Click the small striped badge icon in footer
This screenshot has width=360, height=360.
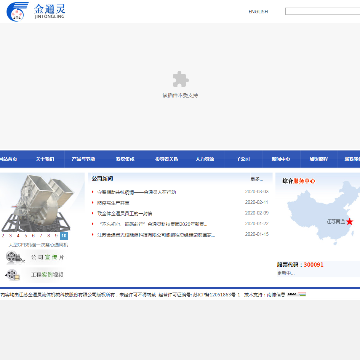[302, 294]
